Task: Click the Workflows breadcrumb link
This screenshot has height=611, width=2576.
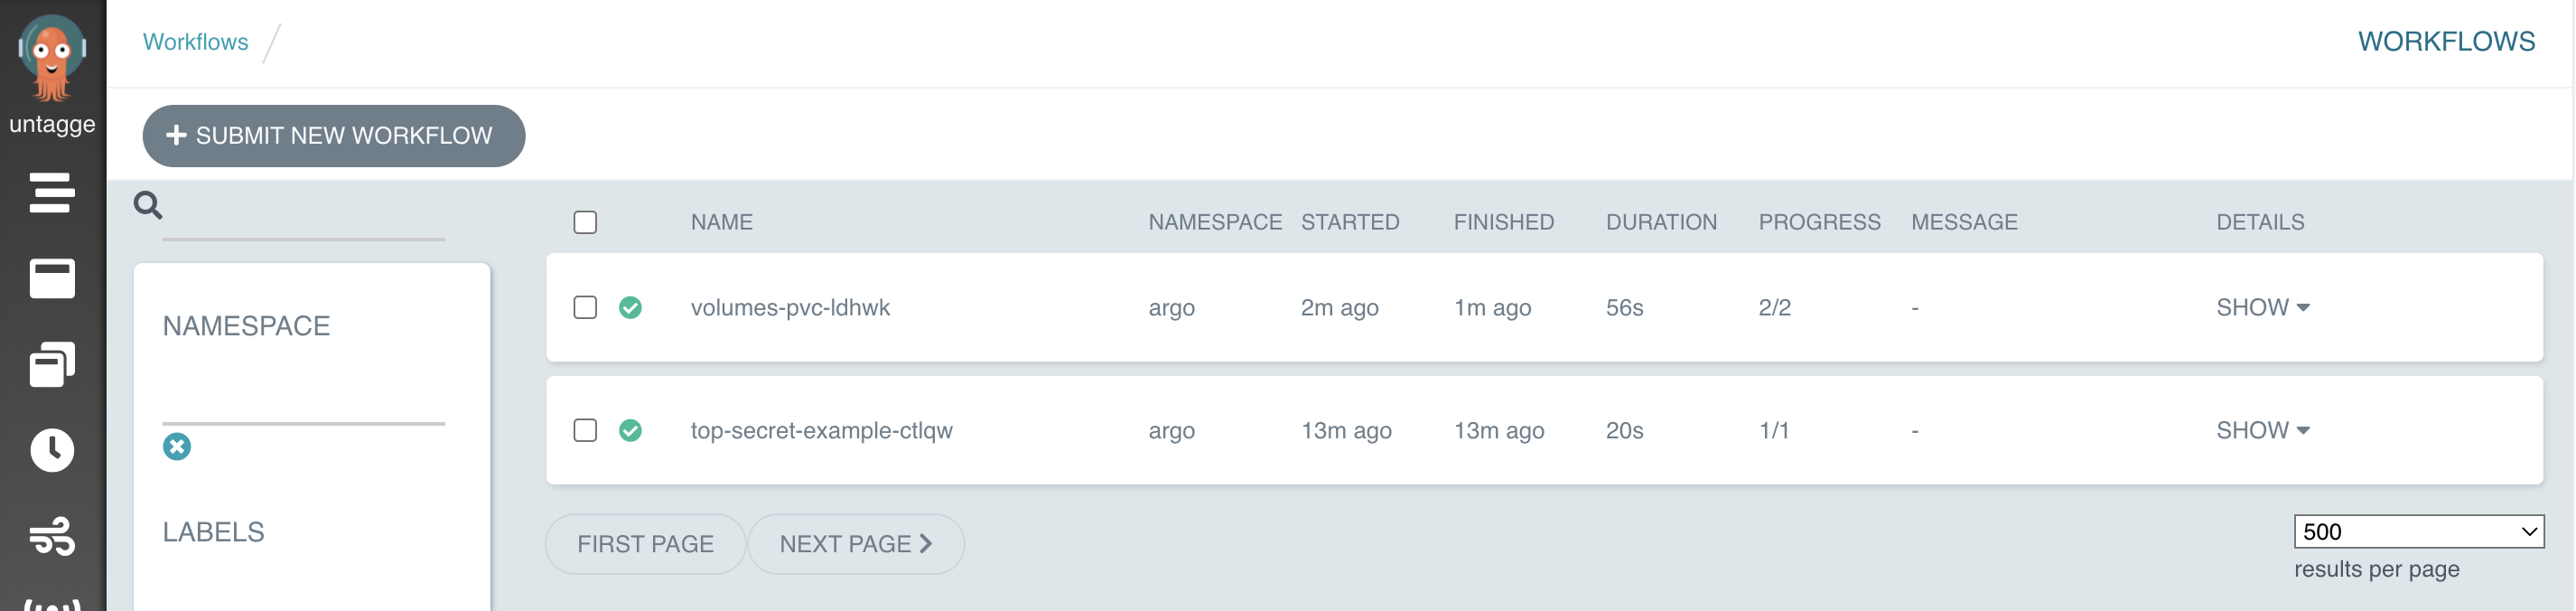Action: 196,41
